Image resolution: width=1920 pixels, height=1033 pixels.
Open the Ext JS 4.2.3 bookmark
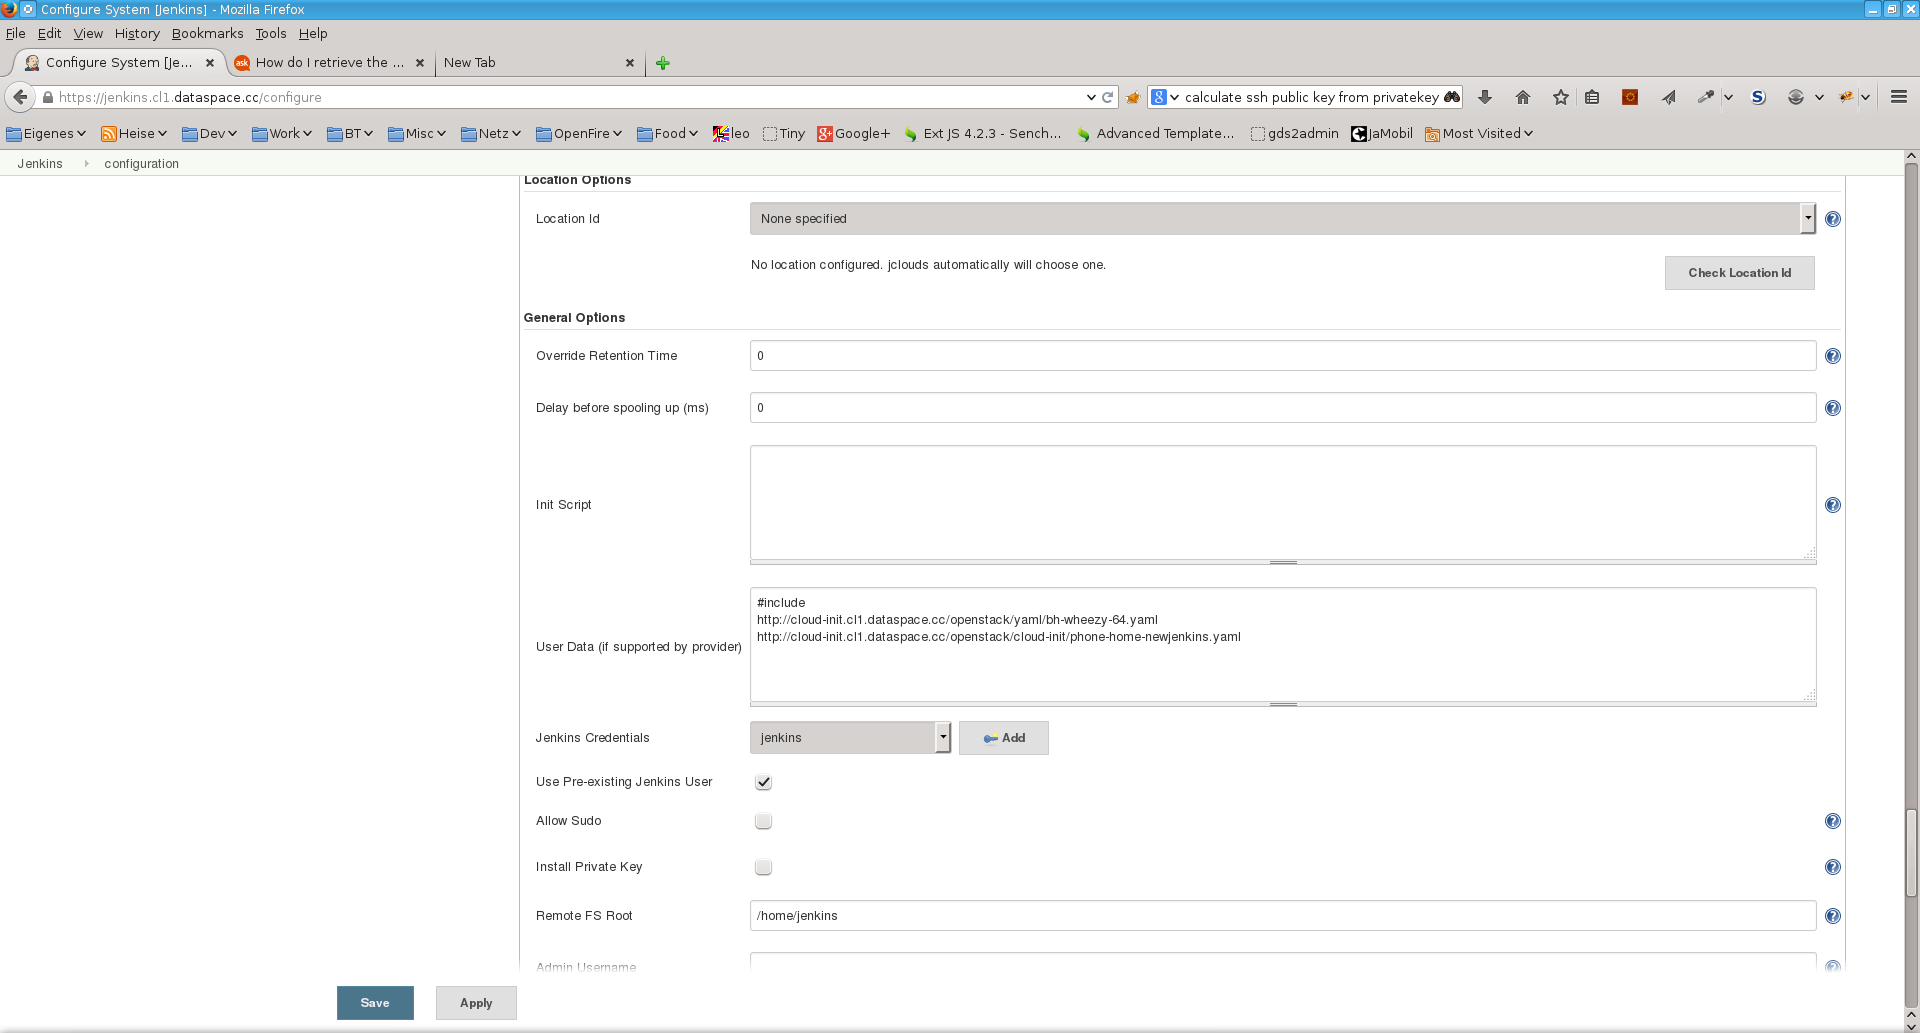(x=982, y=133)
